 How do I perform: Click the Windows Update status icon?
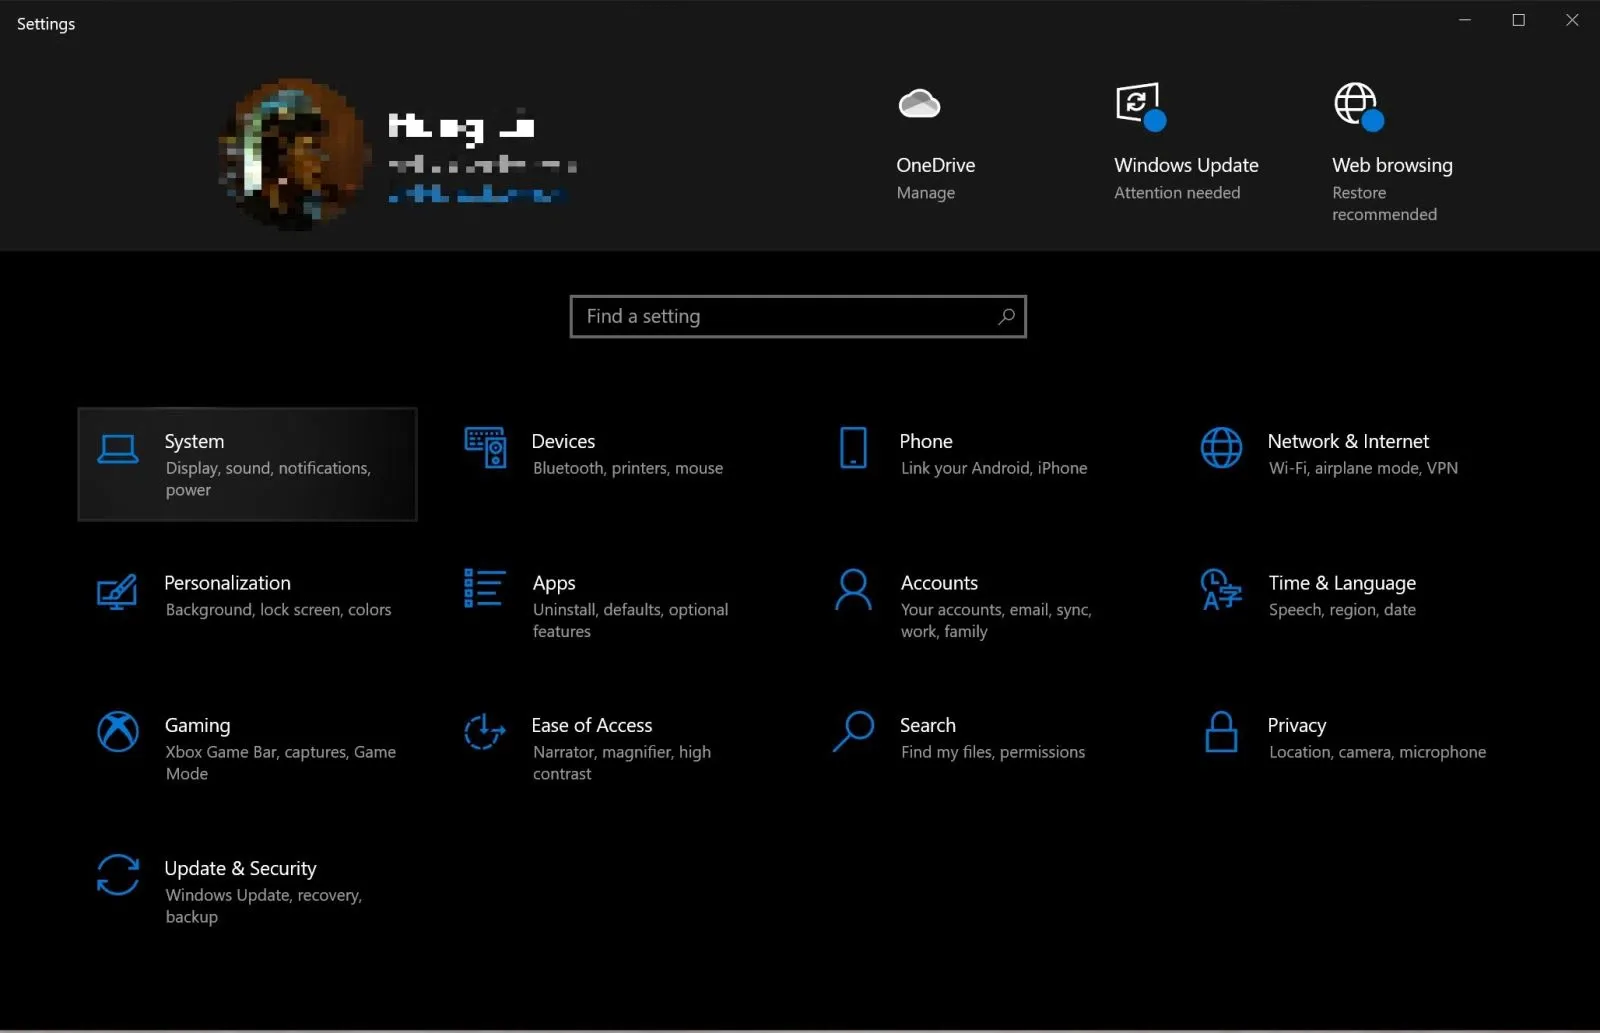point(1140,106)
